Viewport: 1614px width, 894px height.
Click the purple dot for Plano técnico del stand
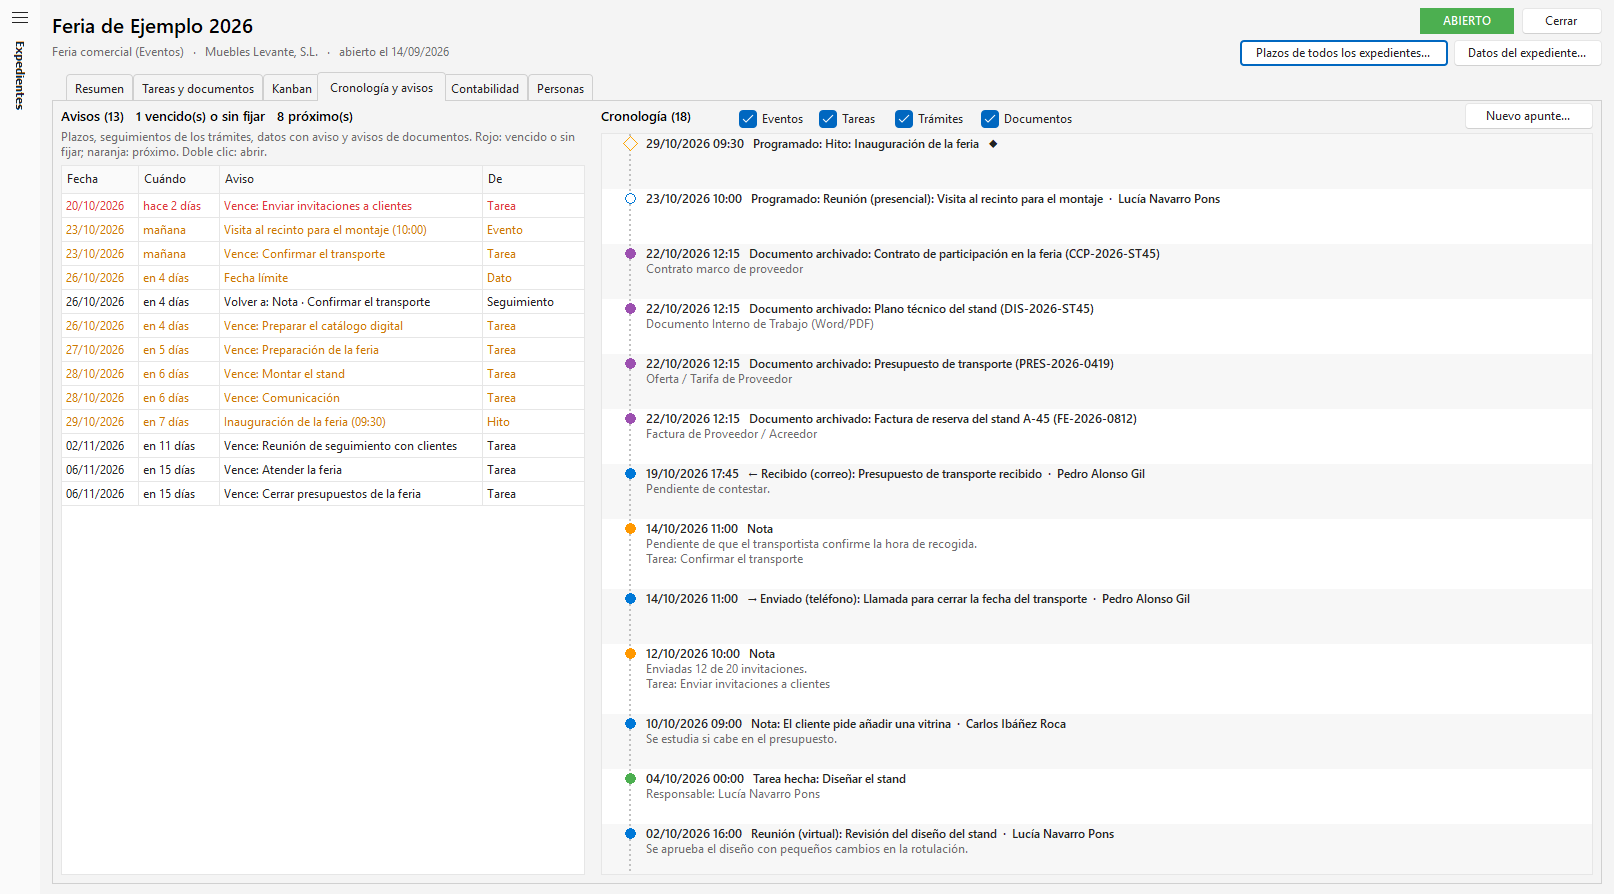tap(630, 309)
